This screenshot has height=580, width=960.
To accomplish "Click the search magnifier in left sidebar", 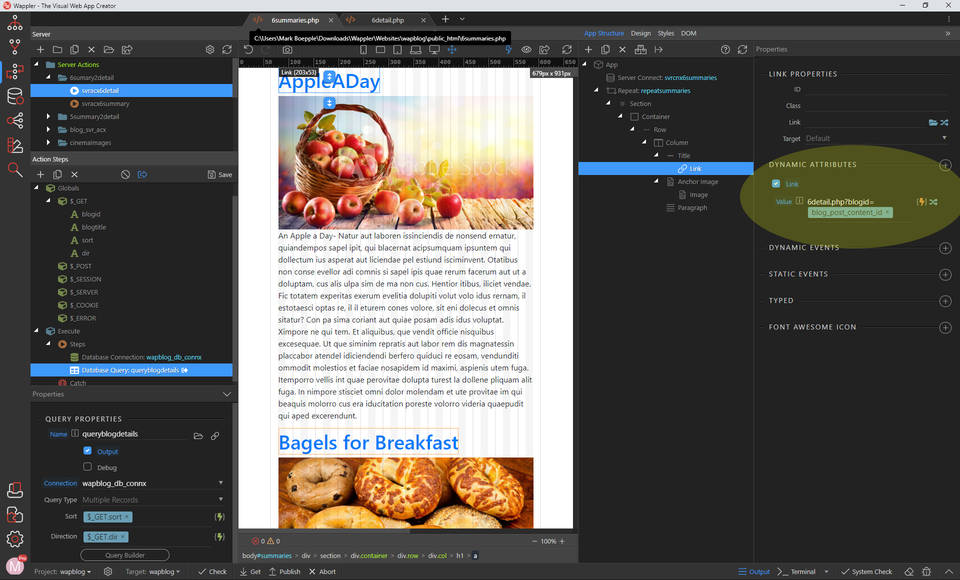I will 15,170.
